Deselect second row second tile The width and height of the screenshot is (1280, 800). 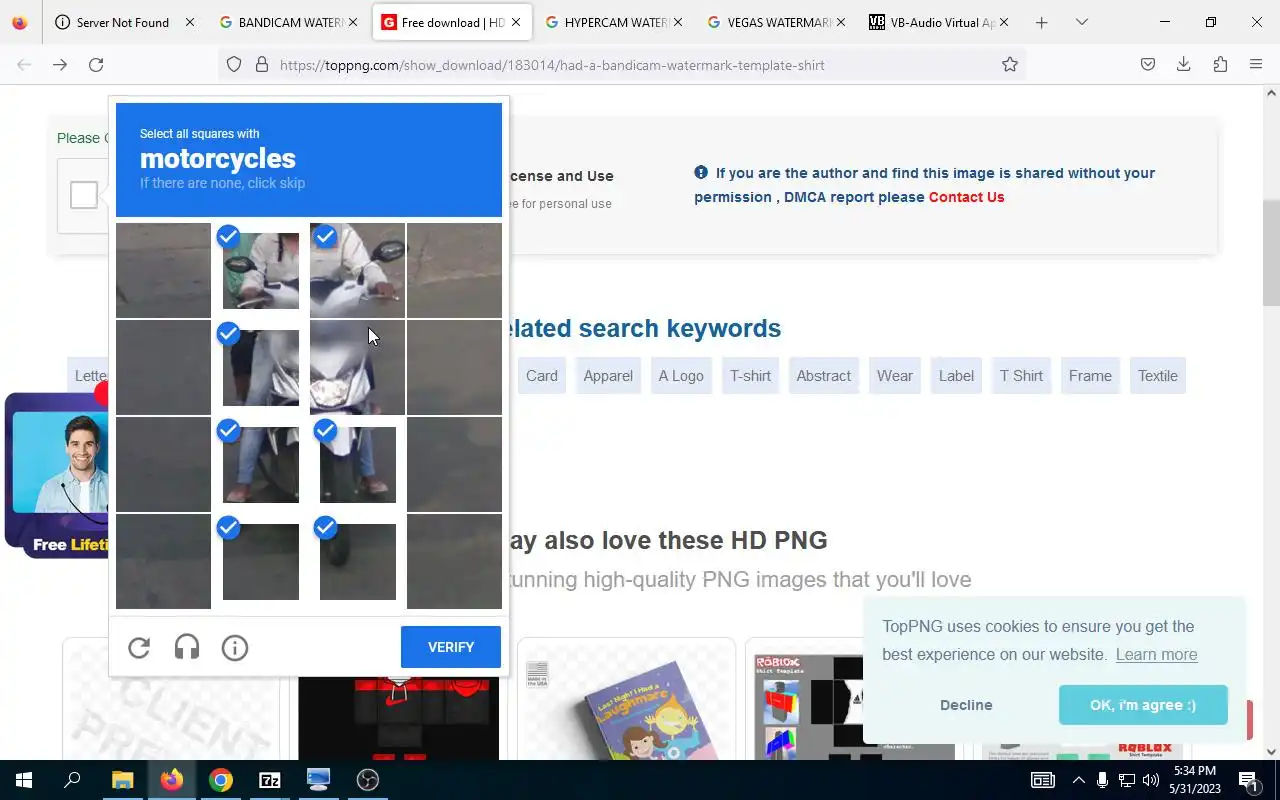[x=260, y=367]
